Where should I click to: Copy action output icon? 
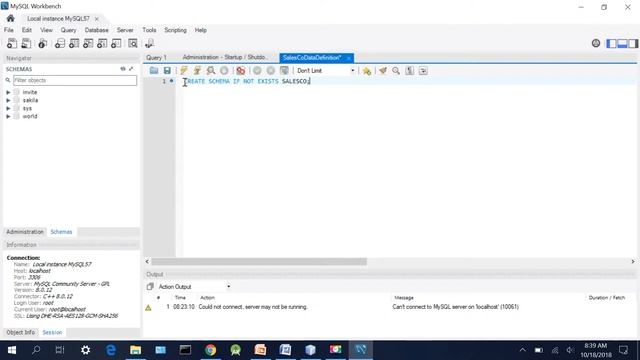[150, 287]
